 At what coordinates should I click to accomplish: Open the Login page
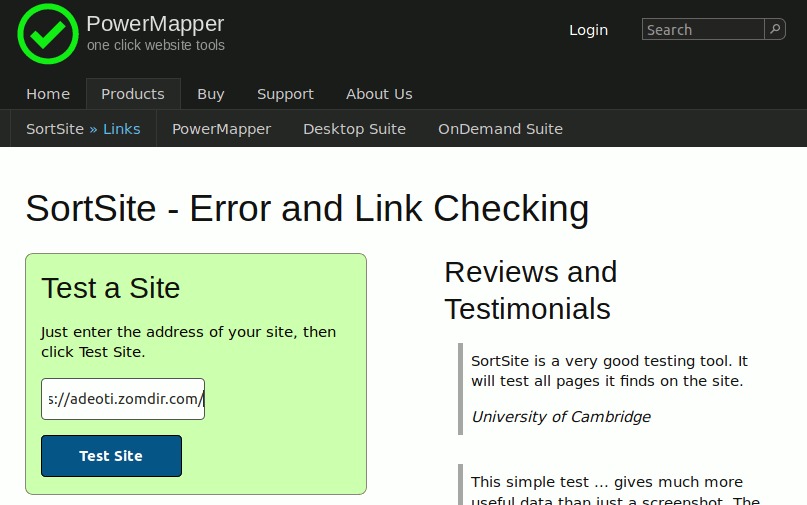pyautogui.click(x=588, y=30)
